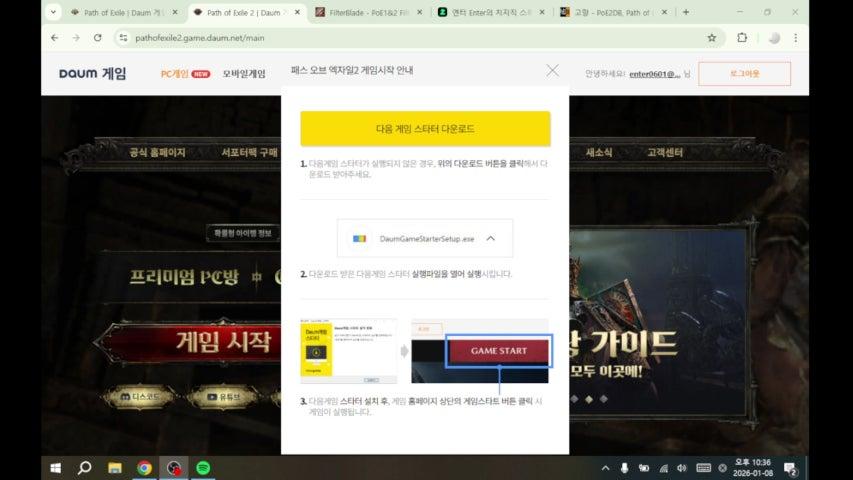
Task: Click the 확률형 아이템 정보 button
Action: [243, 233]
